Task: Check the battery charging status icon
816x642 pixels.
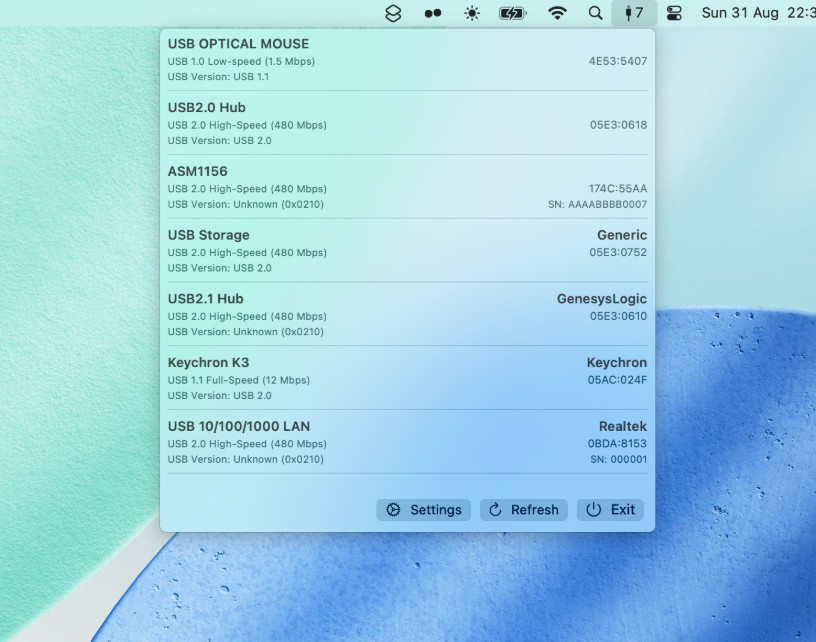Action: click(x=513, y=13)
